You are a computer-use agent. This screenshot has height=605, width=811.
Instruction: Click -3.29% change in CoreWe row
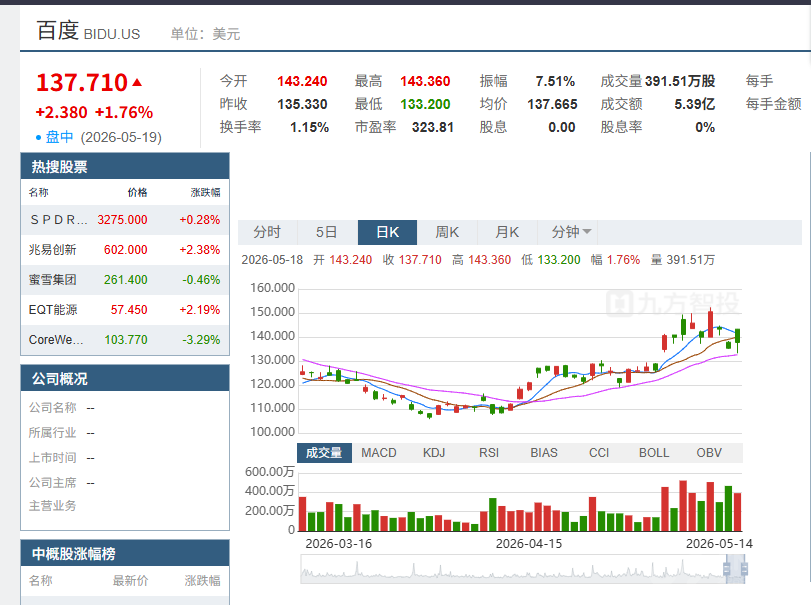201,340
